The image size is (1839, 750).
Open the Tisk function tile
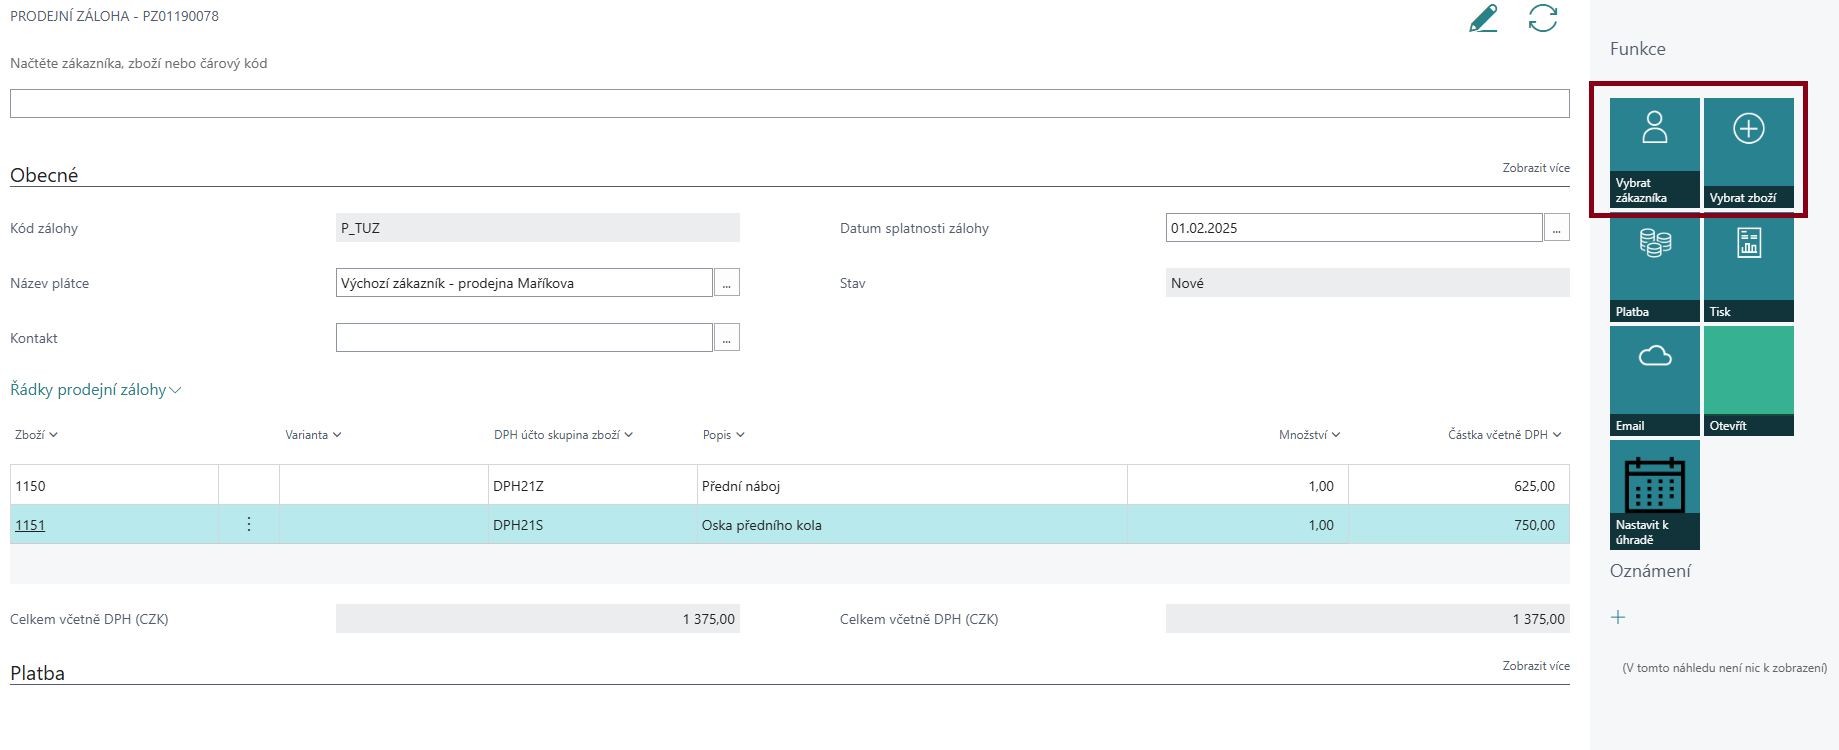point(1748,267)
